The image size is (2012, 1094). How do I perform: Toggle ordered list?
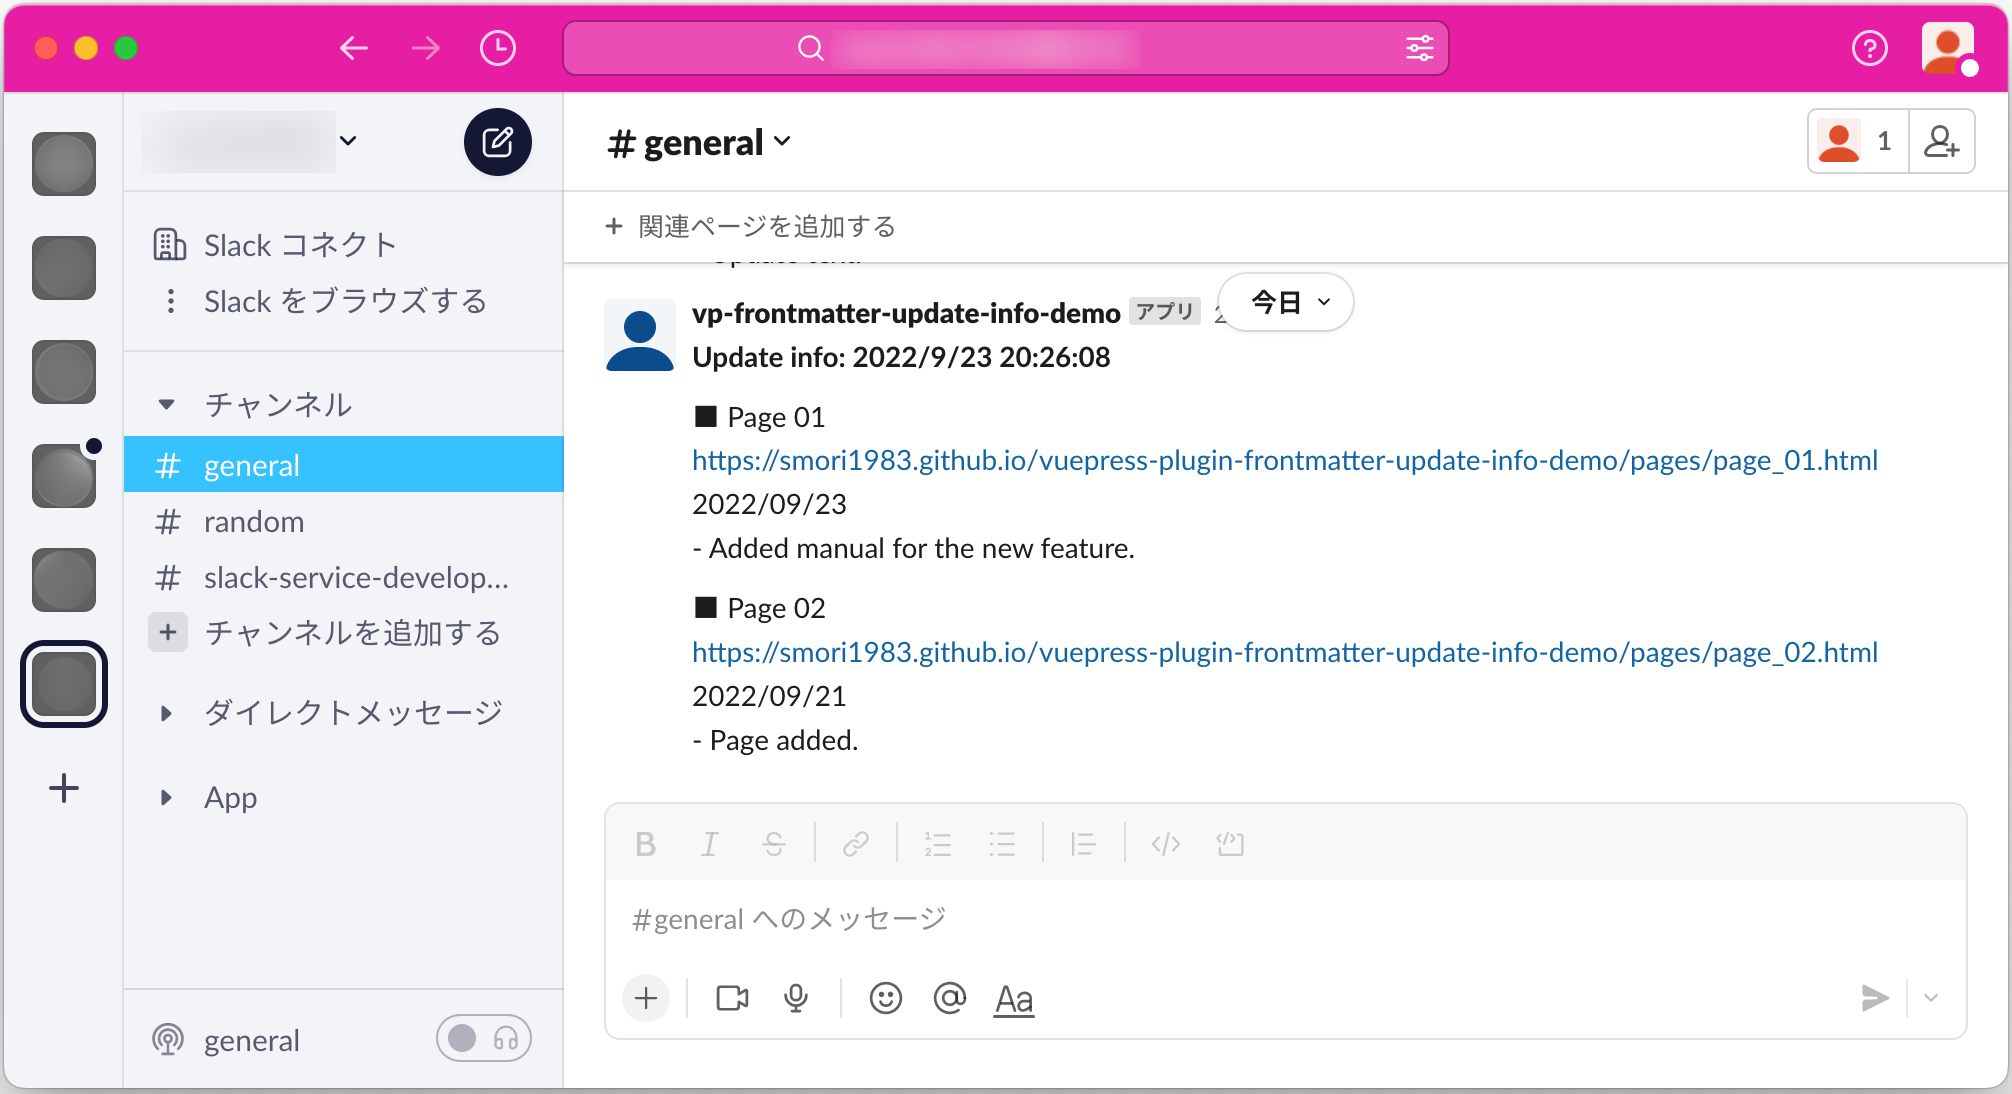(x=938, y=844)
